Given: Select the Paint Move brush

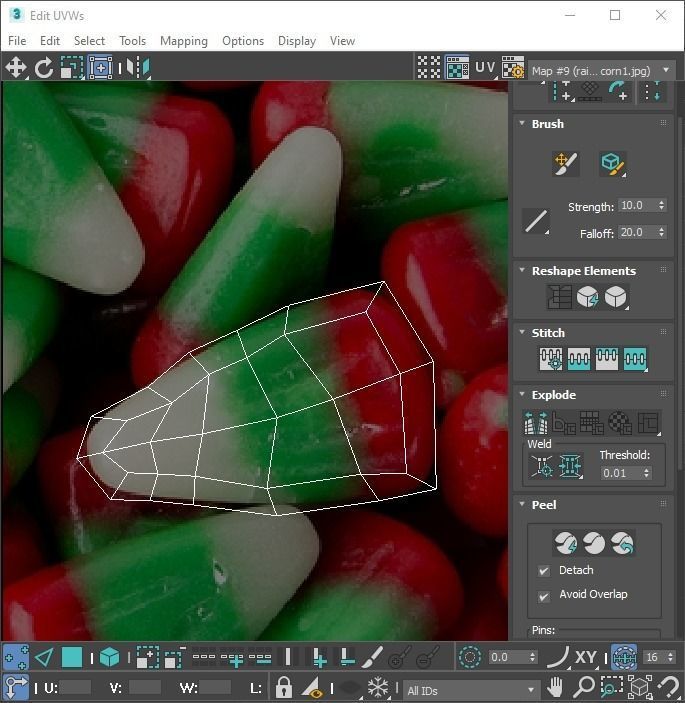Looking at the screenshot, I should tap(565, 164).
